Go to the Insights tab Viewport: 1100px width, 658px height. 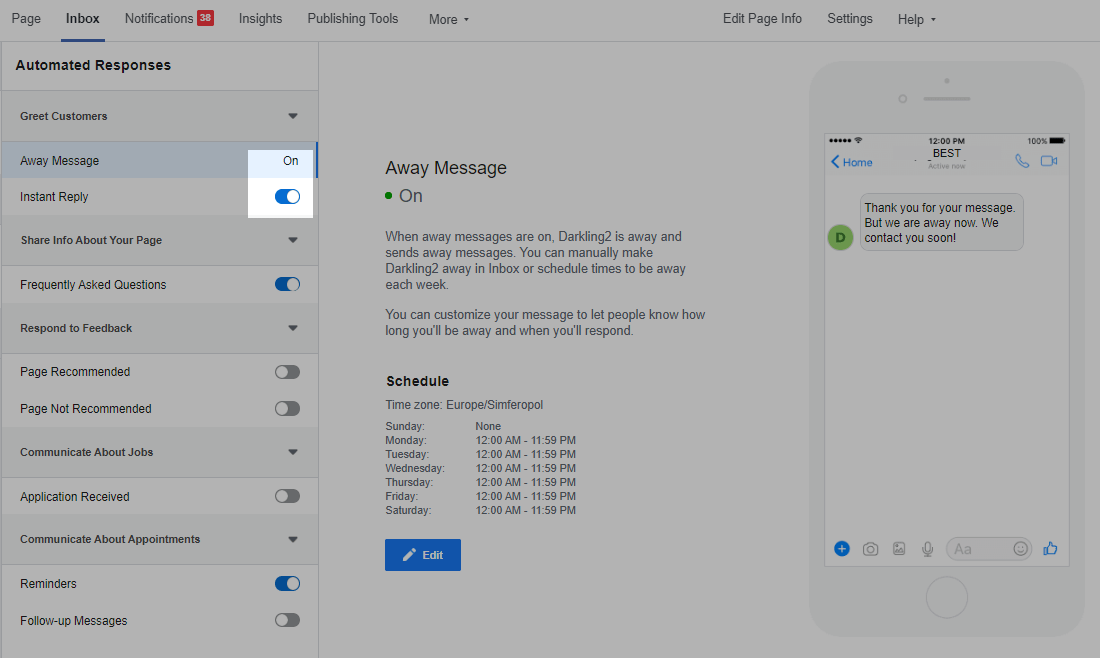[260, 19]
